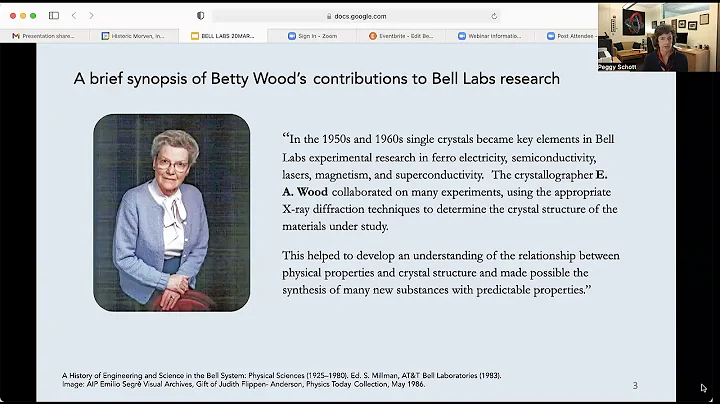Click the docs.google.com address bar
Image resolution: width=720 pixels, height=404 pixels.
pyautogui.click(x=356, y=16)
